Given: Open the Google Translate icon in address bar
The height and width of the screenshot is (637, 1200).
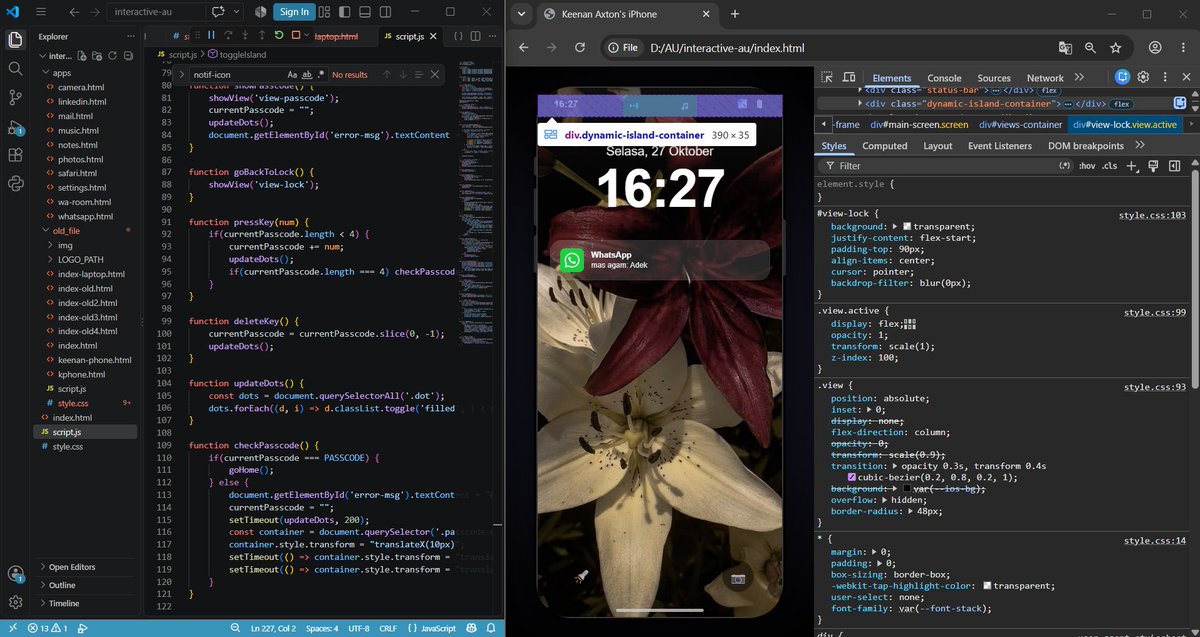Looking at the screenshot, I should [x=1066, y=47].
